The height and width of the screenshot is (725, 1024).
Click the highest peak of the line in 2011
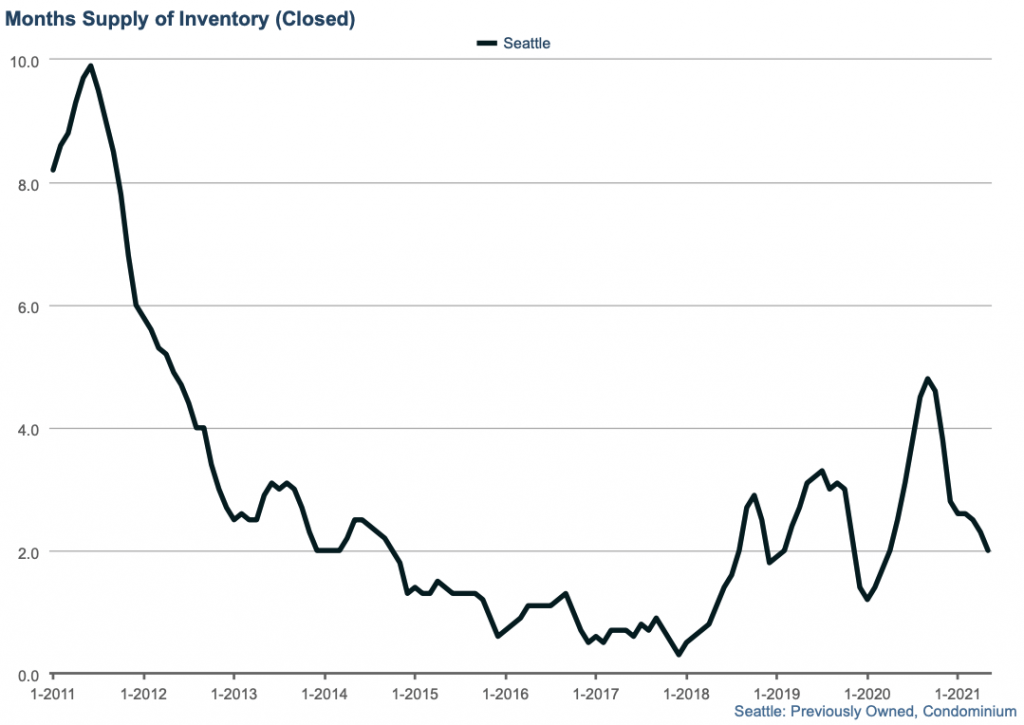point(91,66)
